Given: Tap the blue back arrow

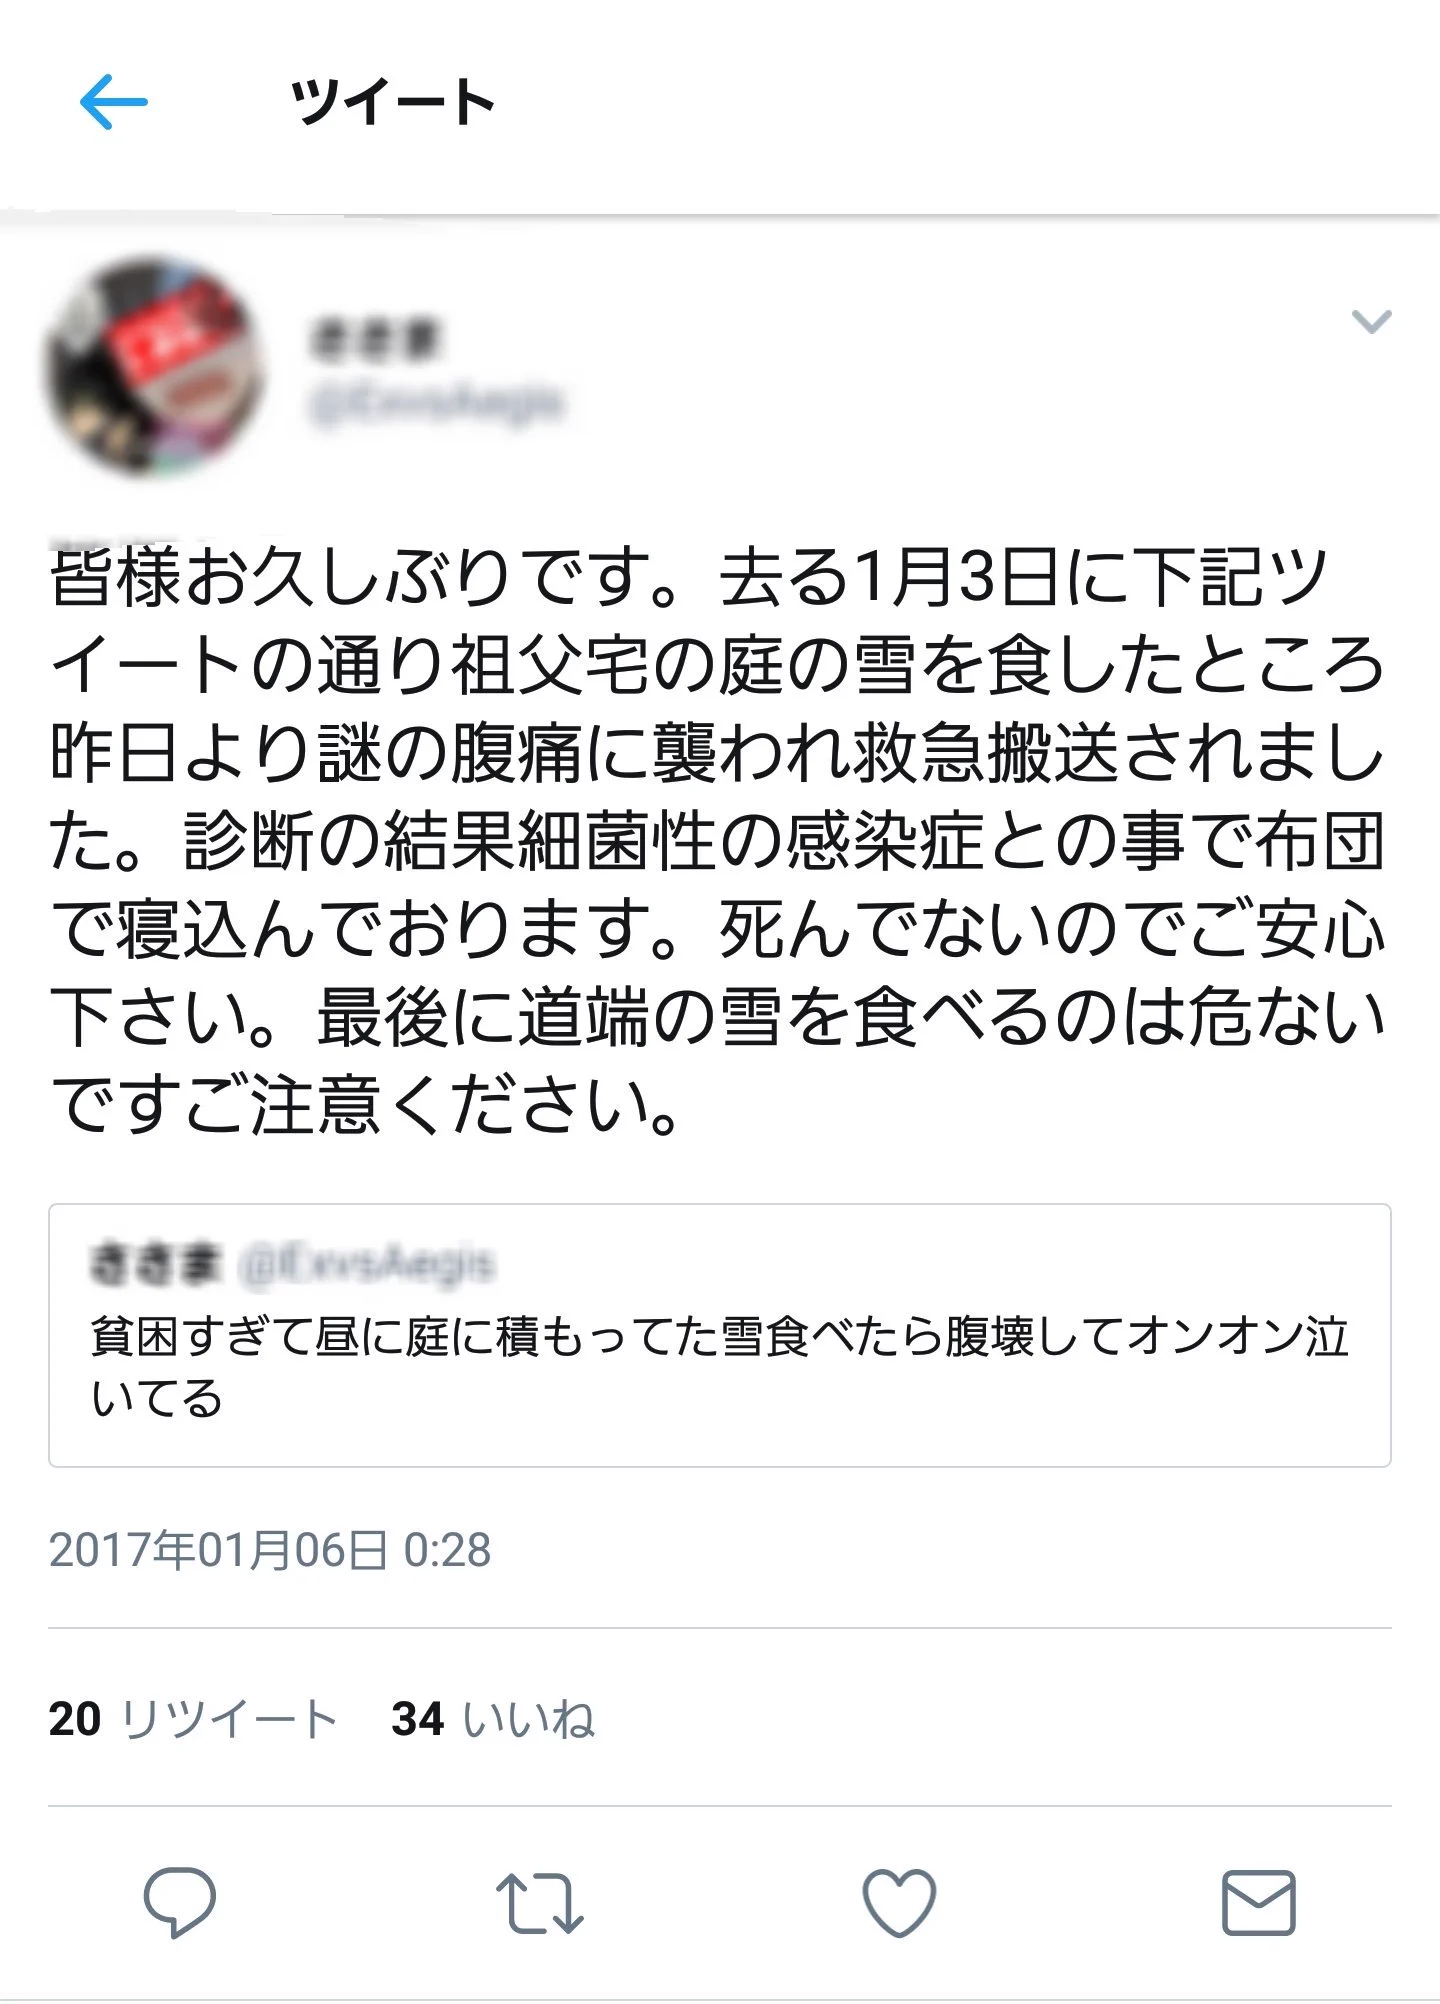Looking at the screenshot, I should point(114,102).
